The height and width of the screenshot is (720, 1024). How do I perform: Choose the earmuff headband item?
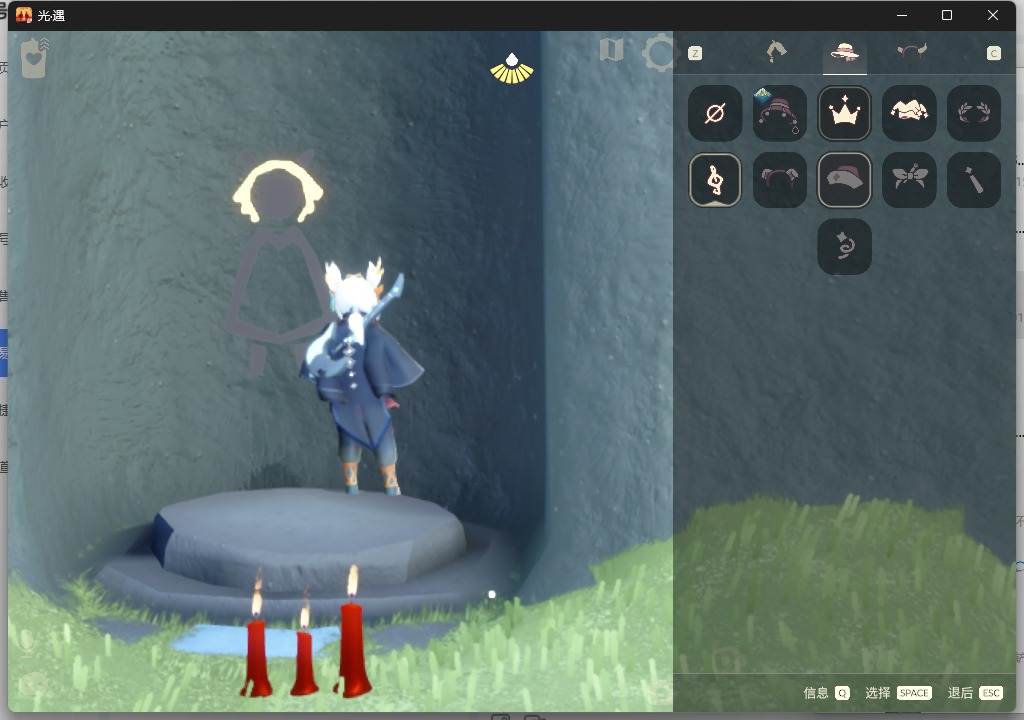(779, 180)
